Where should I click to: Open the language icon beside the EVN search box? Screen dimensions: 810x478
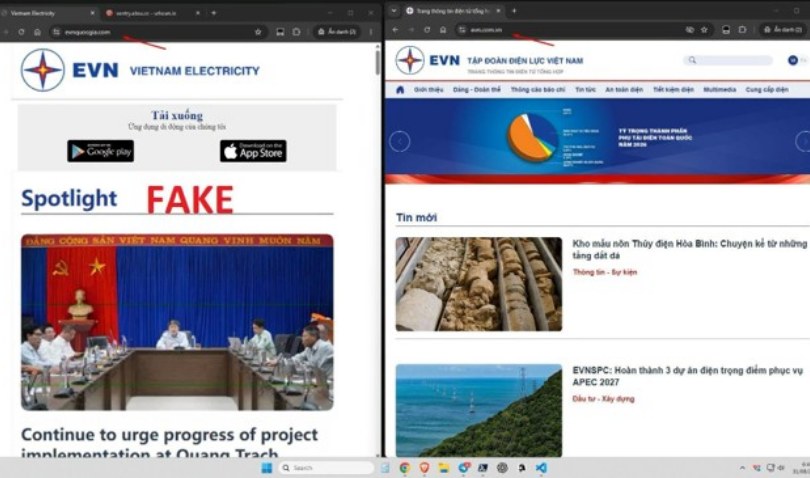click(x=793, y=60)
